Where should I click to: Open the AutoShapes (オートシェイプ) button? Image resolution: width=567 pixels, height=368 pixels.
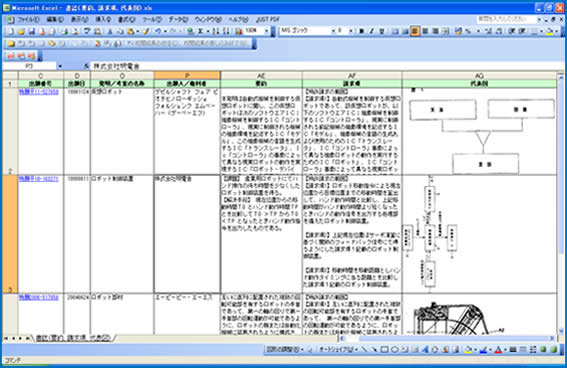[x=337, y=349]
